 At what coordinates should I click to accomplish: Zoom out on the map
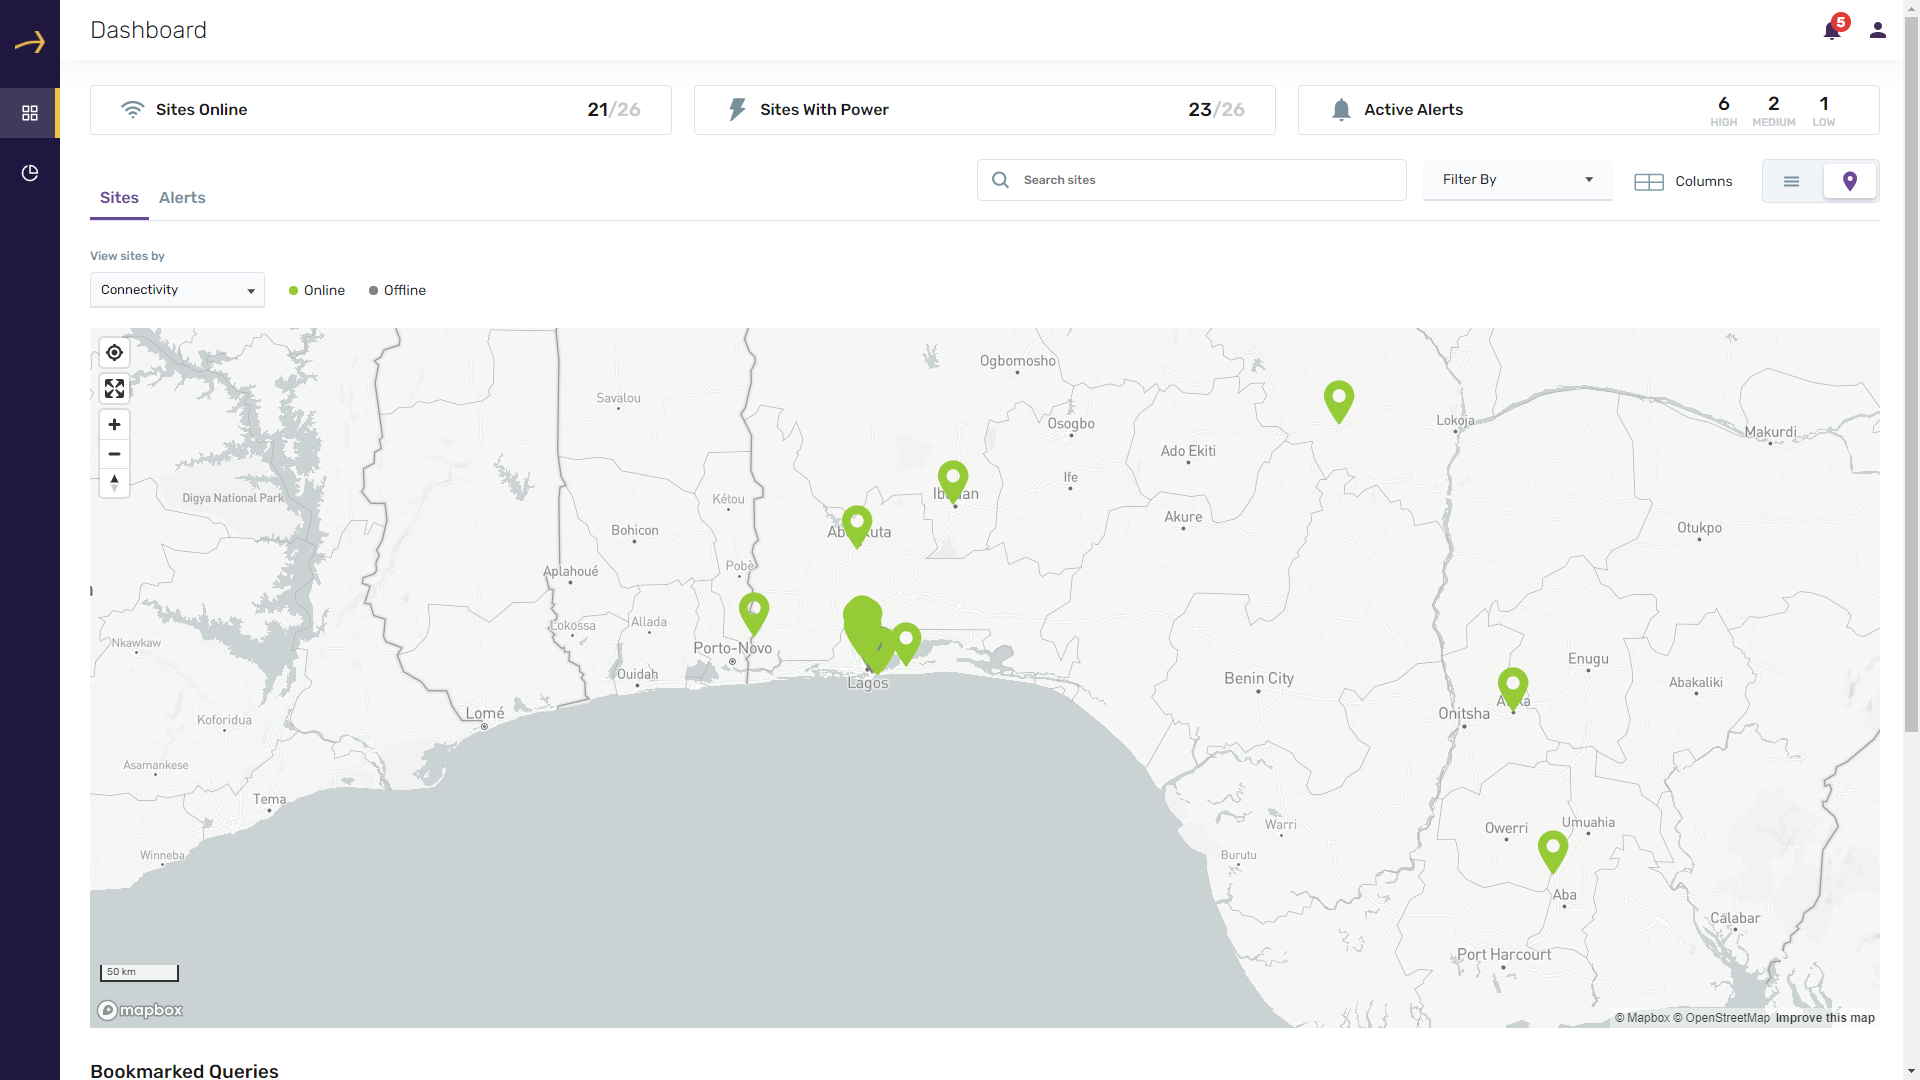(114, 454)
